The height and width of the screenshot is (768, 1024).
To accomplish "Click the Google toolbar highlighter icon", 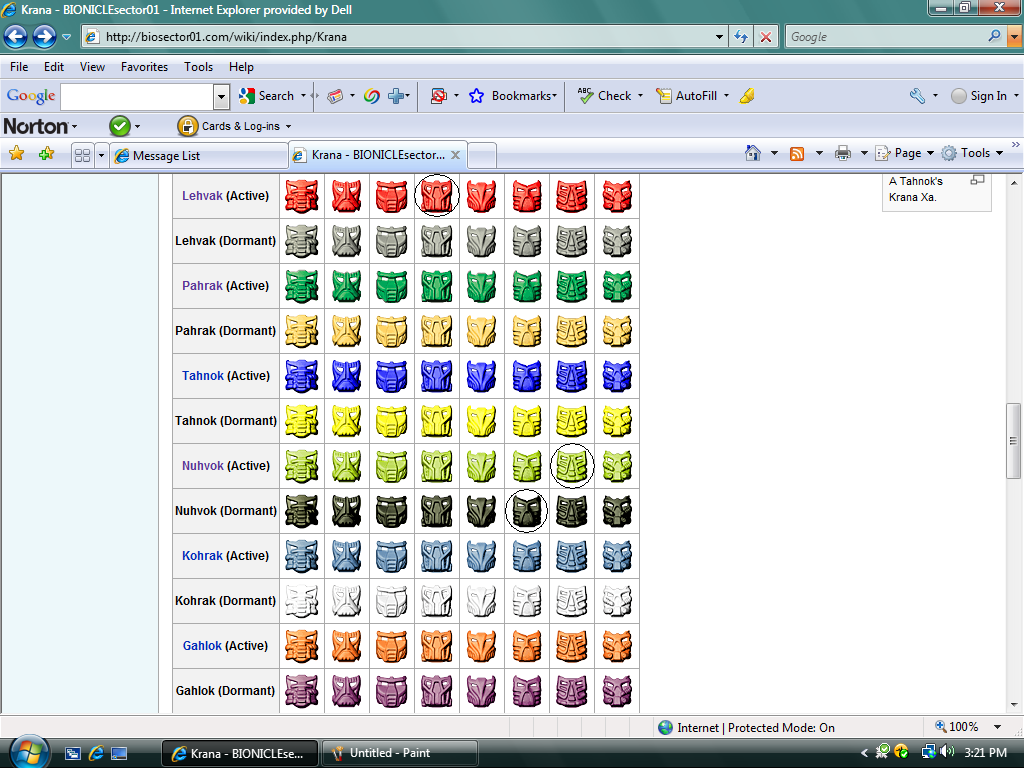I will [x=747, y=96].
